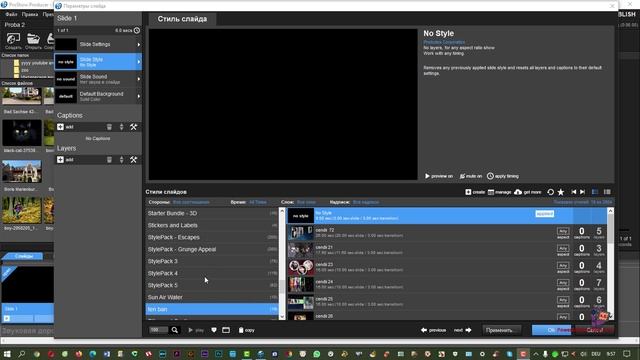Click the apply timing clock icon
The height and width of the screenshot is (360, 640).
click(x=490, y=176)
